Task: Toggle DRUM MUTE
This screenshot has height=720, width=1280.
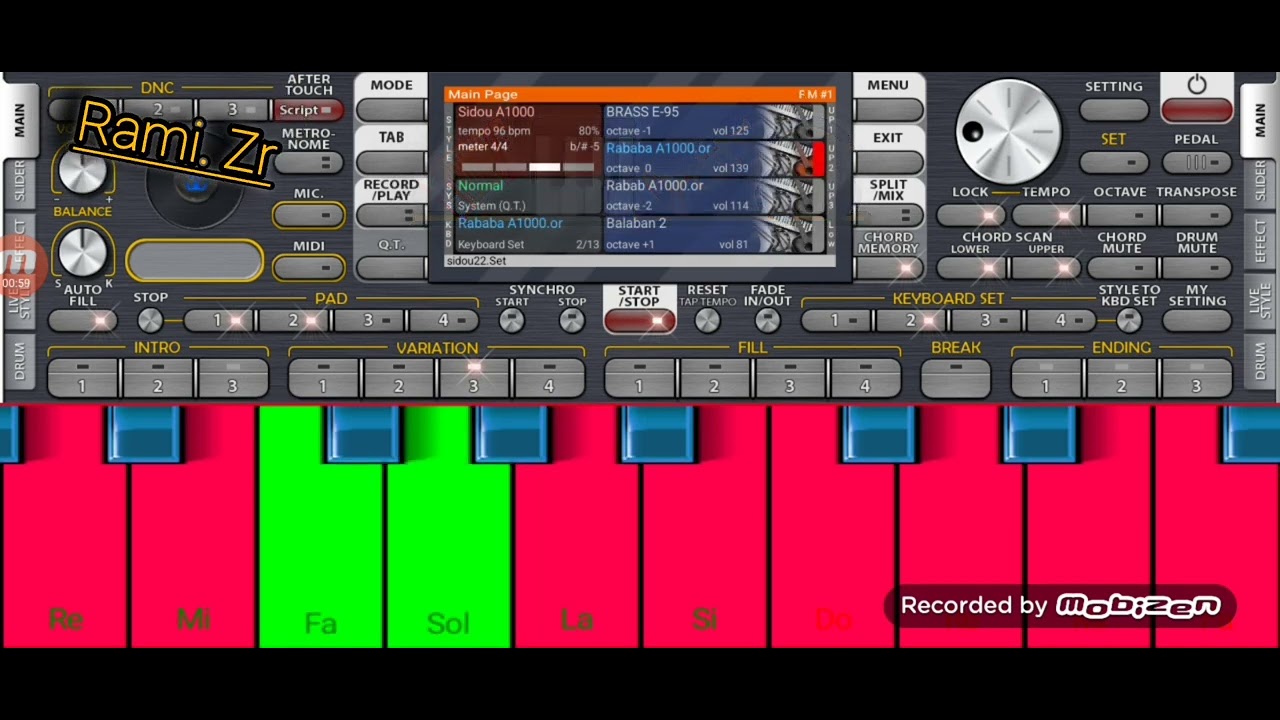Action: (x=1197, y=267)
